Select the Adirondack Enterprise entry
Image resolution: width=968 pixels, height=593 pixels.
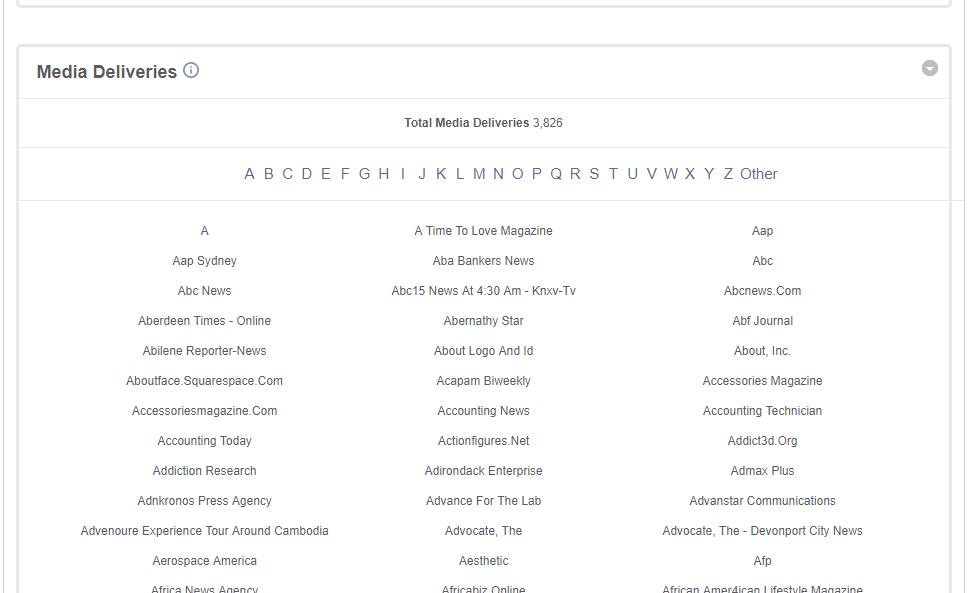[x=483, y=471]
